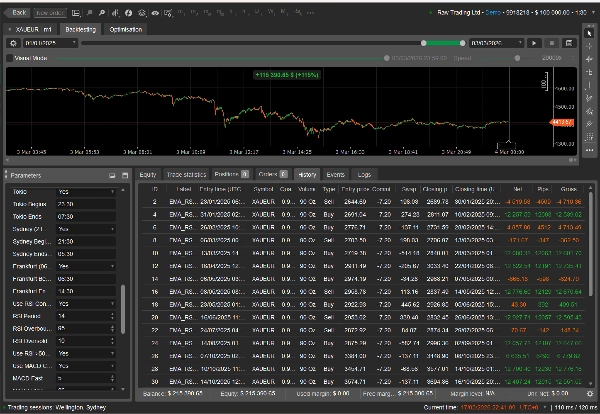Adjust the Speed slider handle
The image size is (600, 414).
point(519,58)
